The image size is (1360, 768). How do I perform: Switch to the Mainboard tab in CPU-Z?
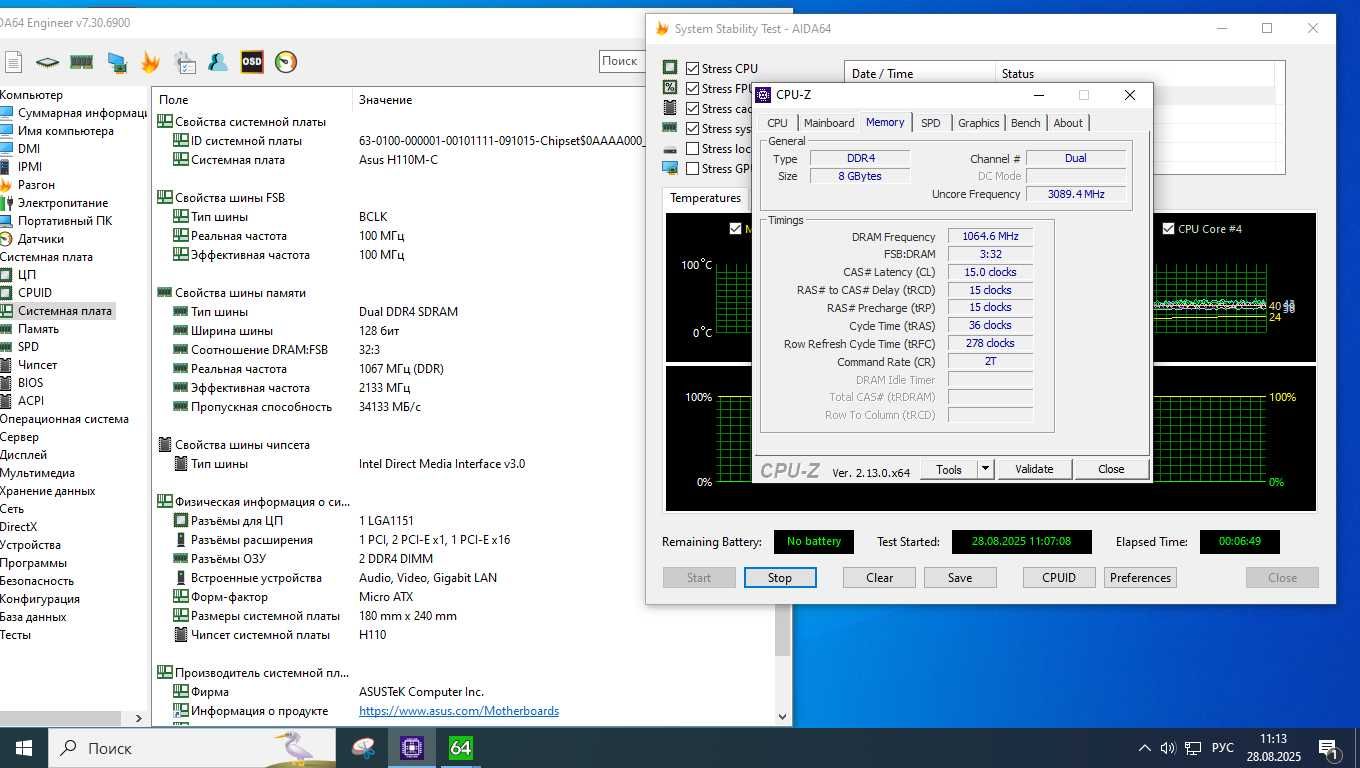pyautogui.click(x=829, y=123)
